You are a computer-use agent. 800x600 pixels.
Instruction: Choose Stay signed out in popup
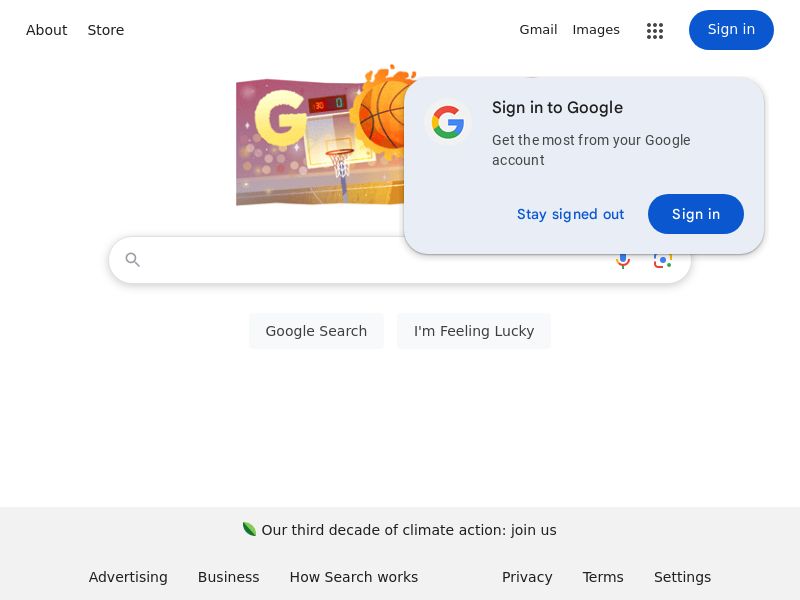[x=570, y=214]
